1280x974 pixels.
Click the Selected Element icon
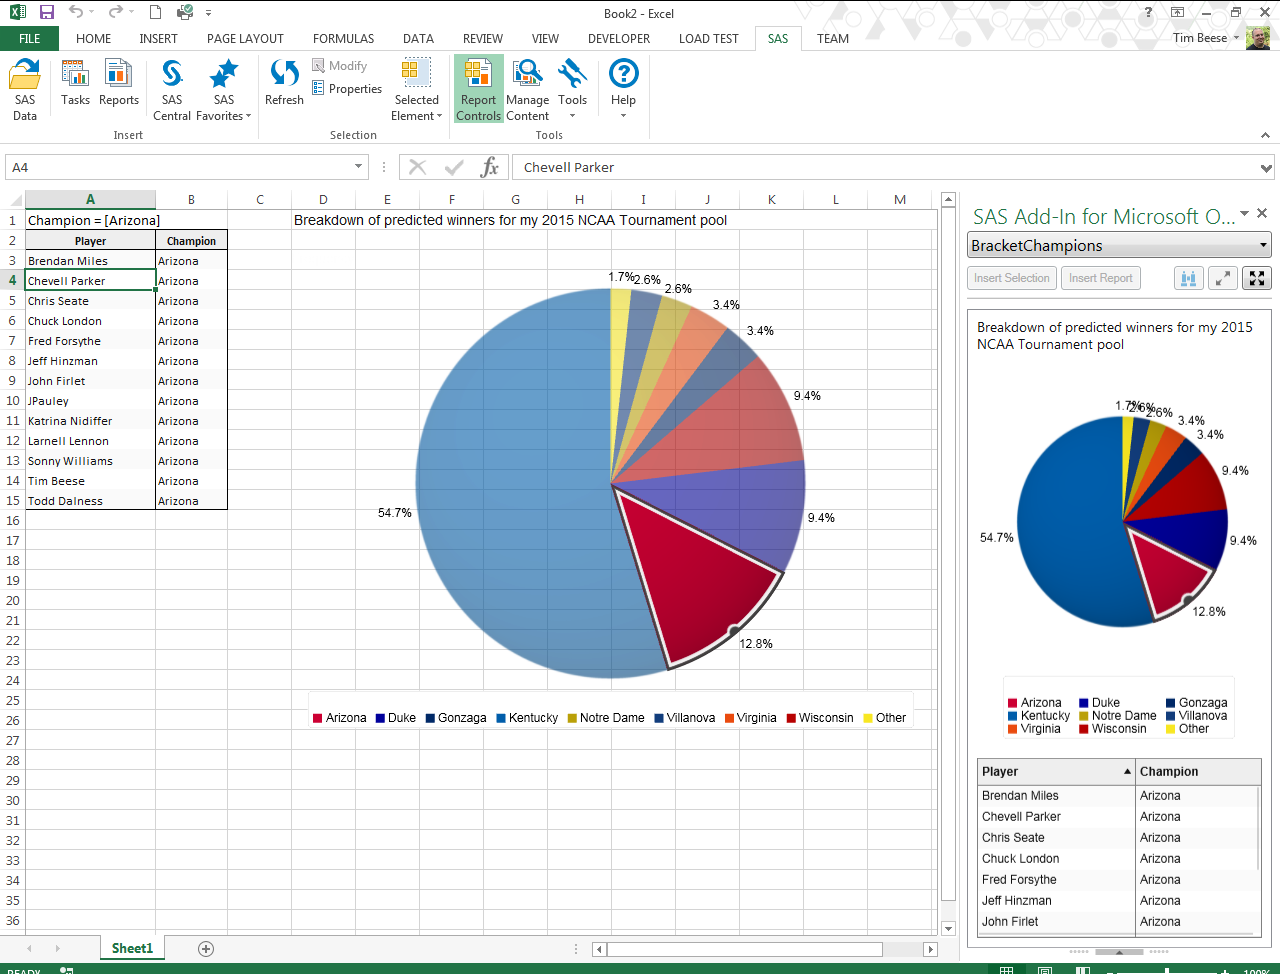pyautogui.click(x=416, y=73)
